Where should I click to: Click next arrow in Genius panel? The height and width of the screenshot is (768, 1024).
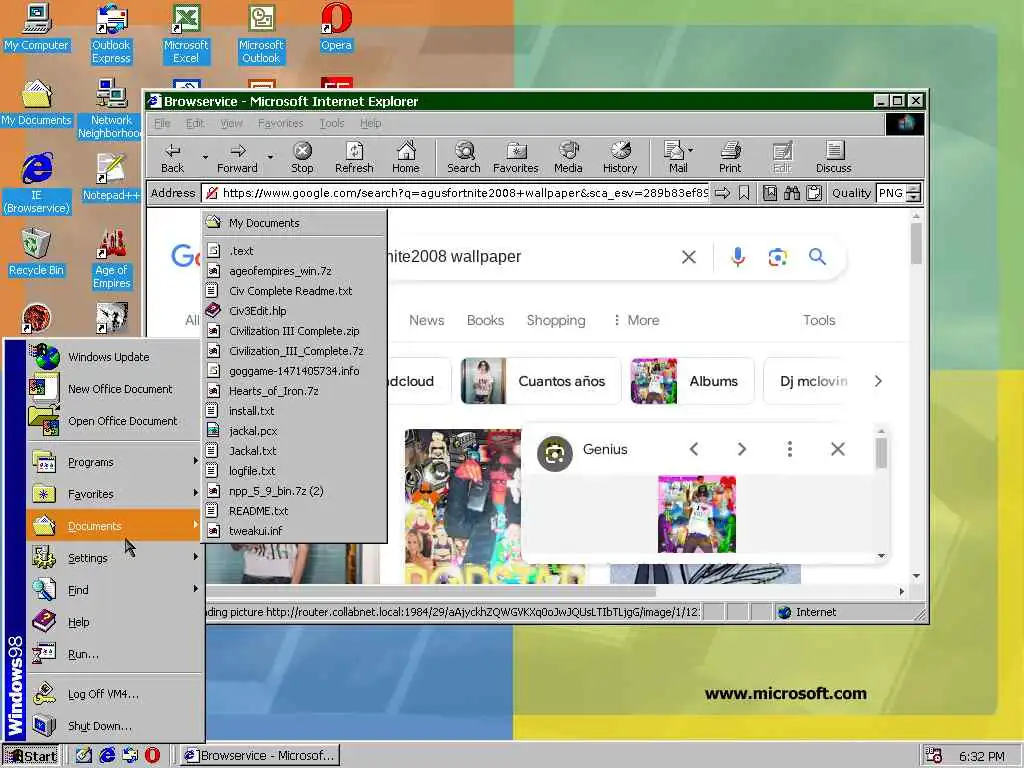tap(741, 449)
